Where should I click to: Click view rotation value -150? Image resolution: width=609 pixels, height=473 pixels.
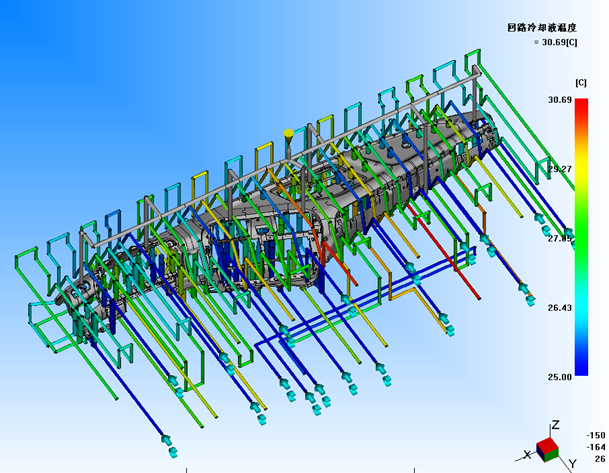595,435
